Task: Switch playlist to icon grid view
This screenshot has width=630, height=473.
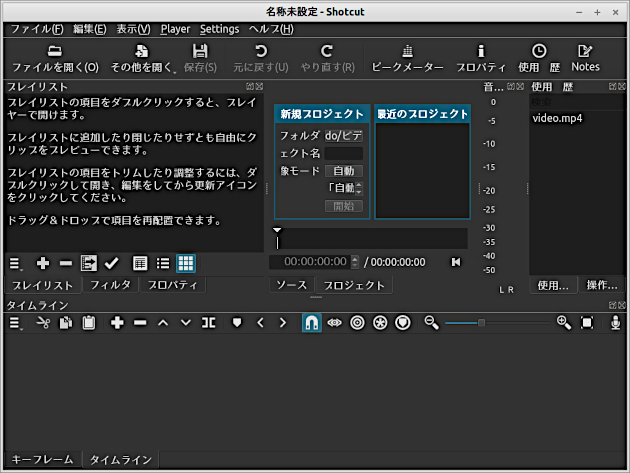Action: click(186, 263)
